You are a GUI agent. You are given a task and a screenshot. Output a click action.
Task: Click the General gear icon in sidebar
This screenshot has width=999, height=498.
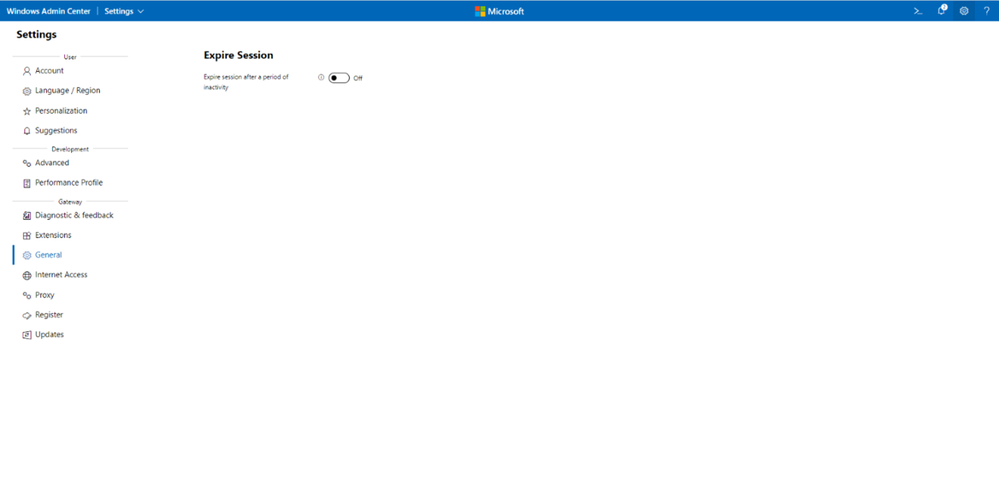click(27, 255)
